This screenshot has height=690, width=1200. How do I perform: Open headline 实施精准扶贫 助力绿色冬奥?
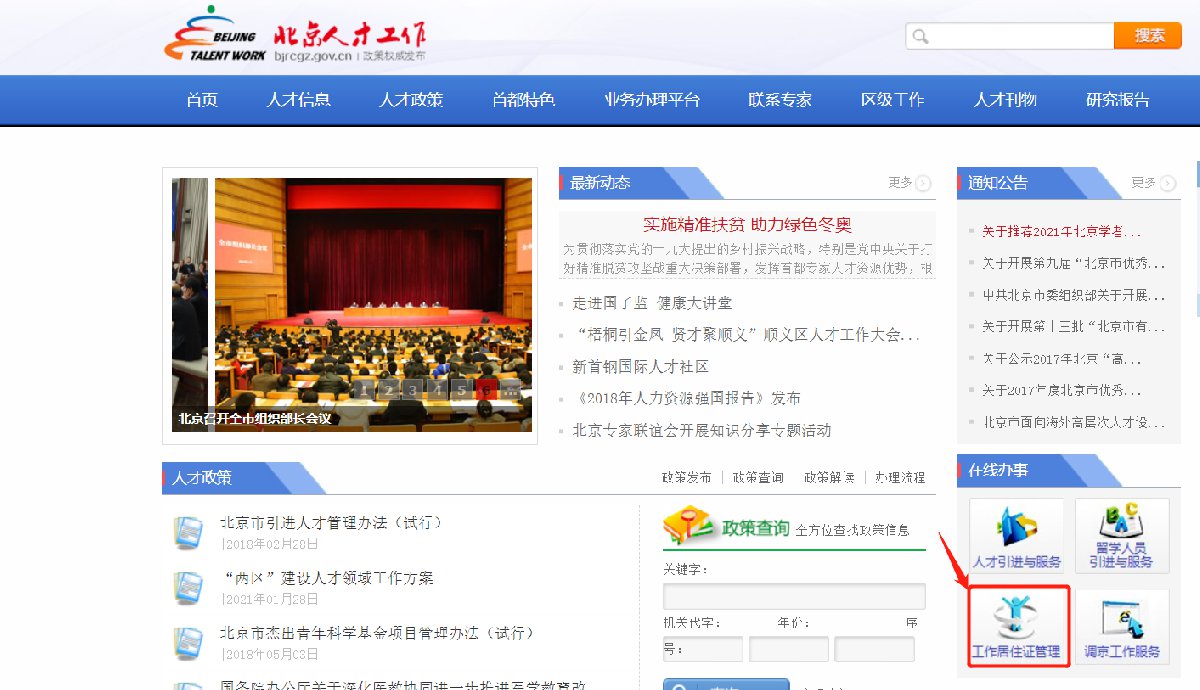747,225
